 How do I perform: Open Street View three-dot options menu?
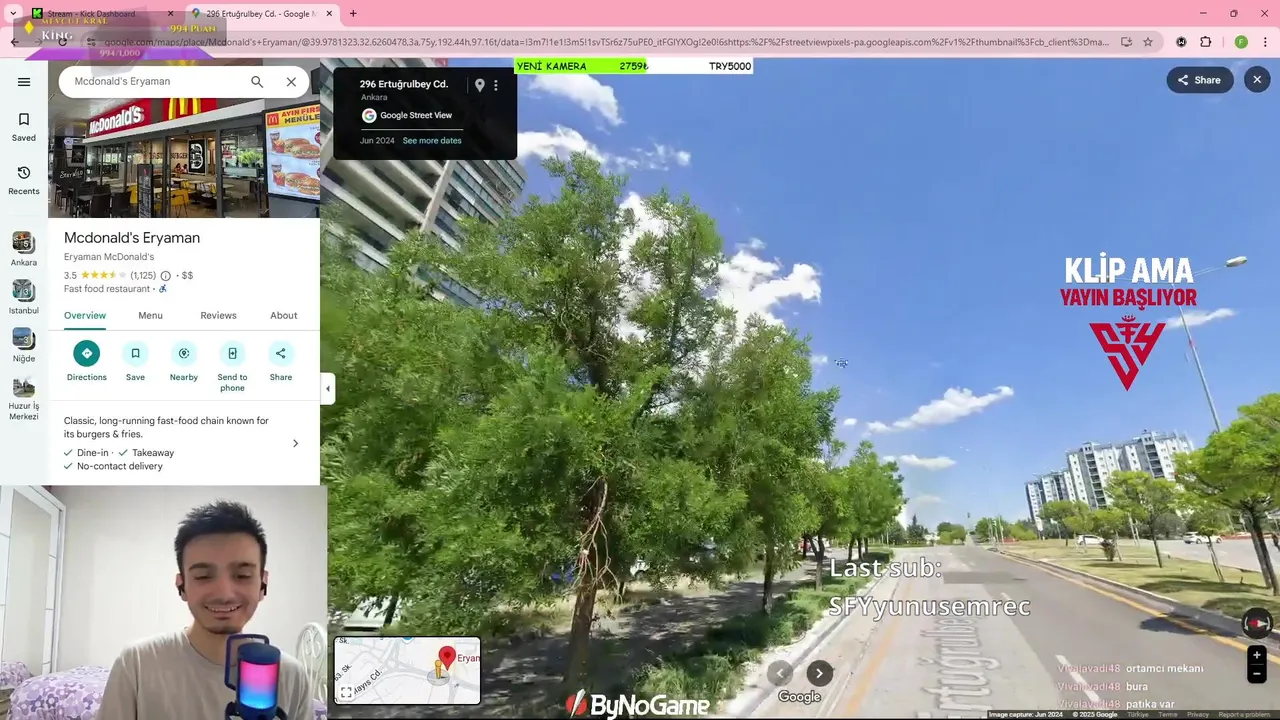click(x=495, y=85)
